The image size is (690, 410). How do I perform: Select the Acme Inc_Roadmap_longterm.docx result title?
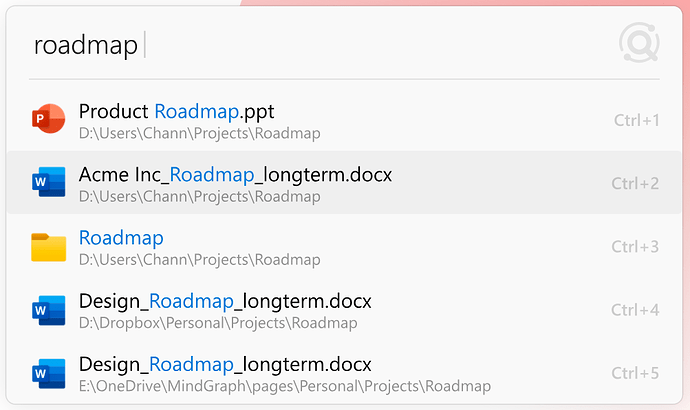click(x=235, y=175)
